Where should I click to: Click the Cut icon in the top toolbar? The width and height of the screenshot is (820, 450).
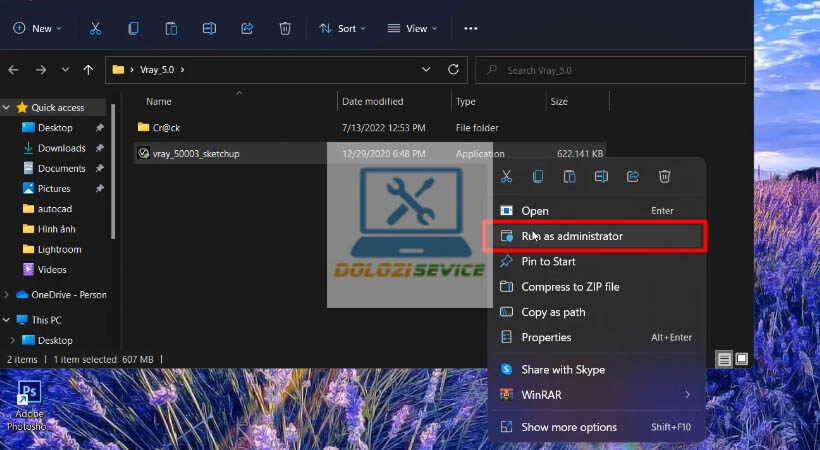(94, 28)
